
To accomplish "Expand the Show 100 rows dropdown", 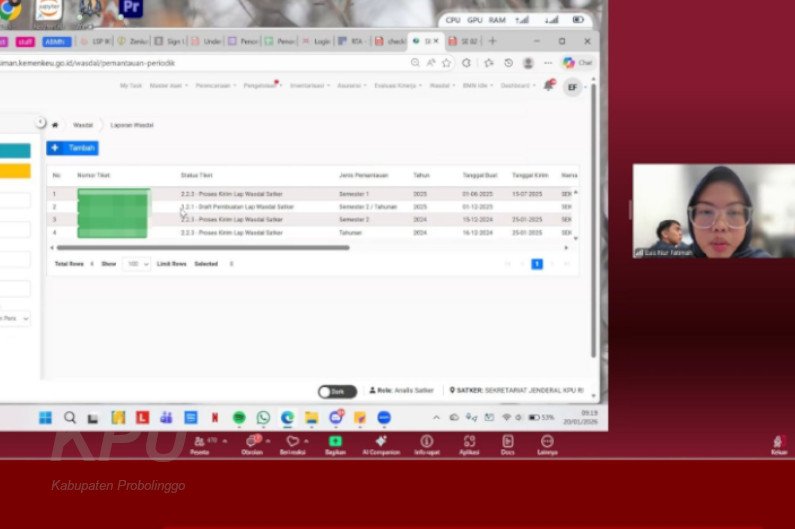I will coord(135,264).
